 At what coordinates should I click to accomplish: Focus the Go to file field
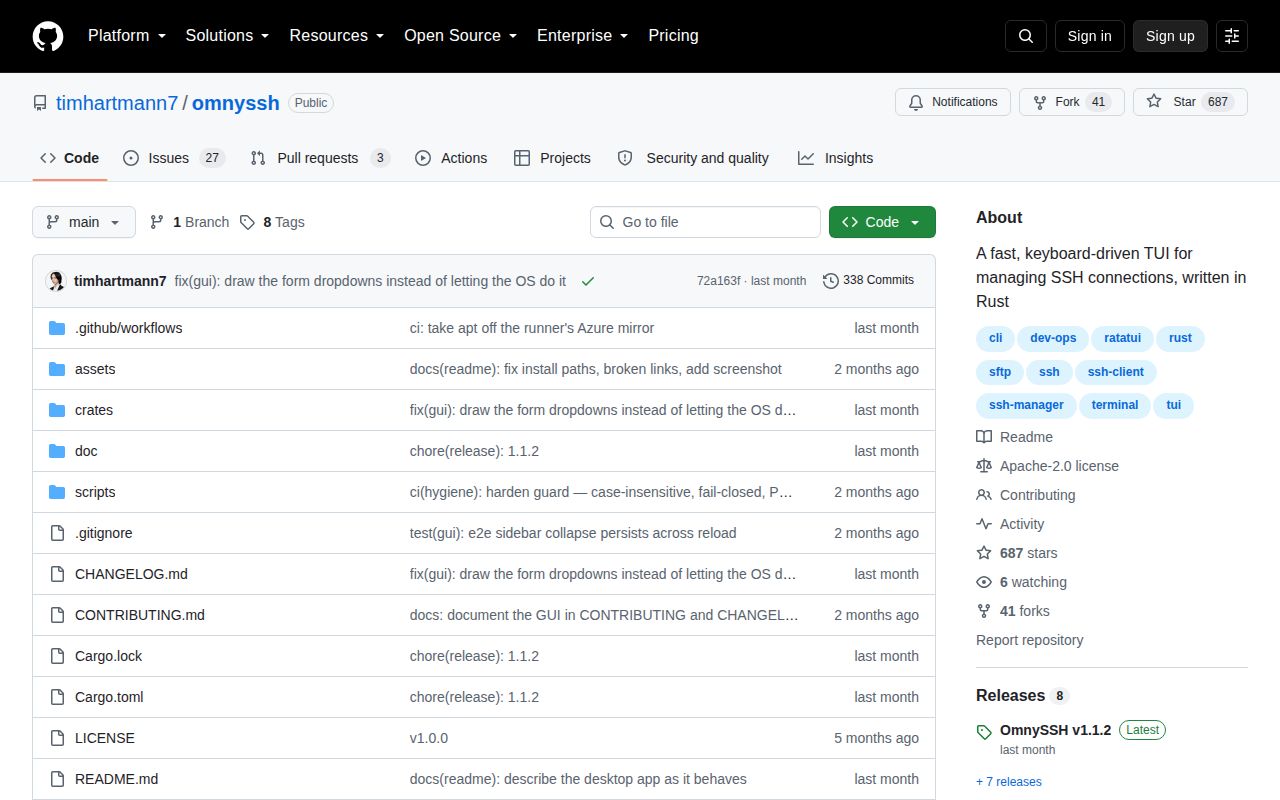pyautogui.click(x=705, y=222)
